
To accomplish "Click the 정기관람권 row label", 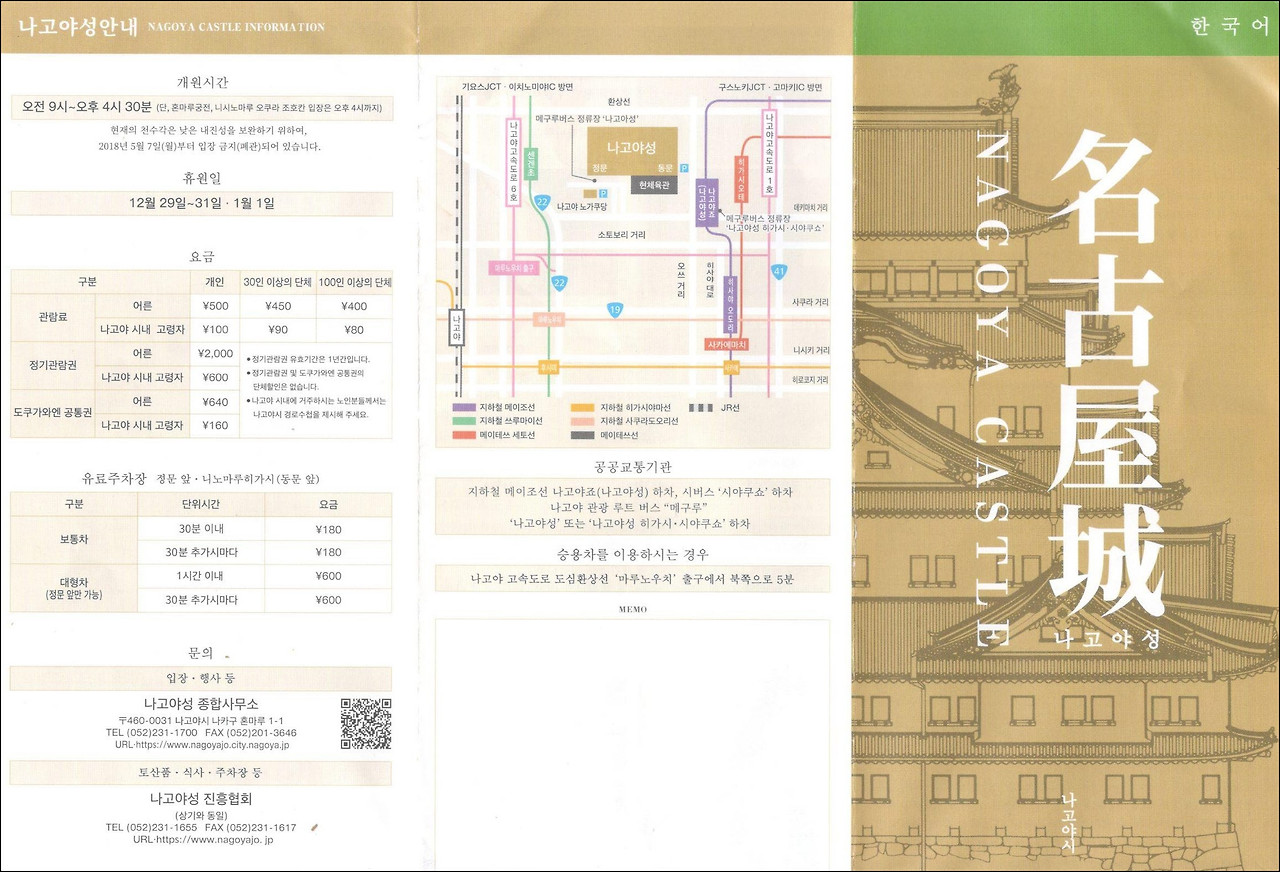I will [x=52, y=365].
